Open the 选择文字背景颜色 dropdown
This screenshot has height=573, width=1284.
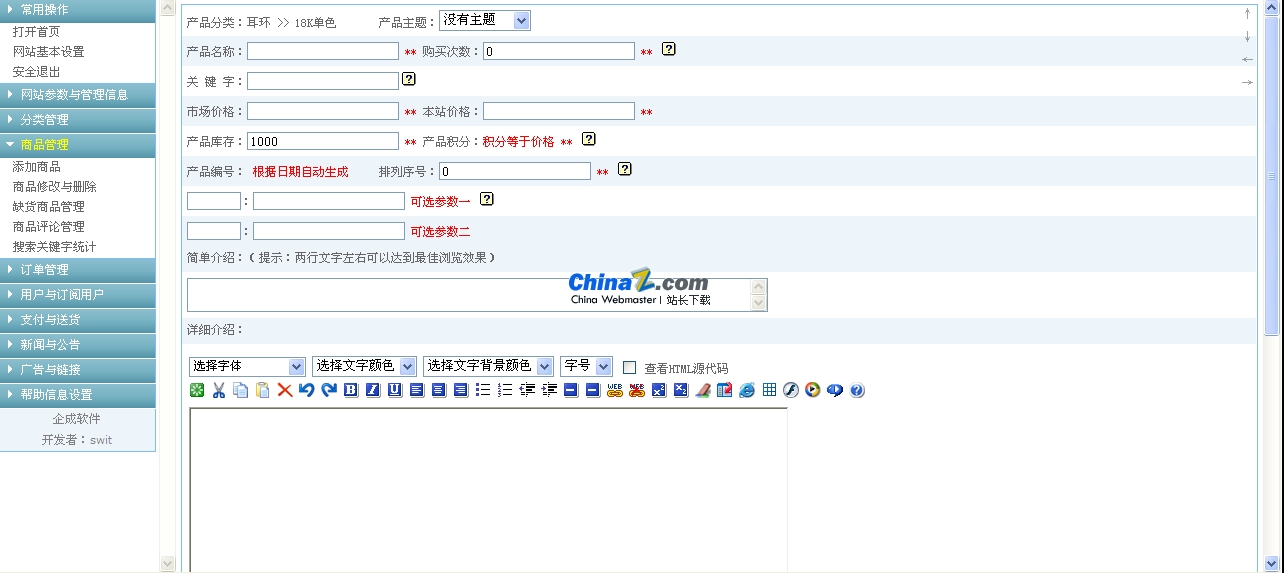[488, 366]
